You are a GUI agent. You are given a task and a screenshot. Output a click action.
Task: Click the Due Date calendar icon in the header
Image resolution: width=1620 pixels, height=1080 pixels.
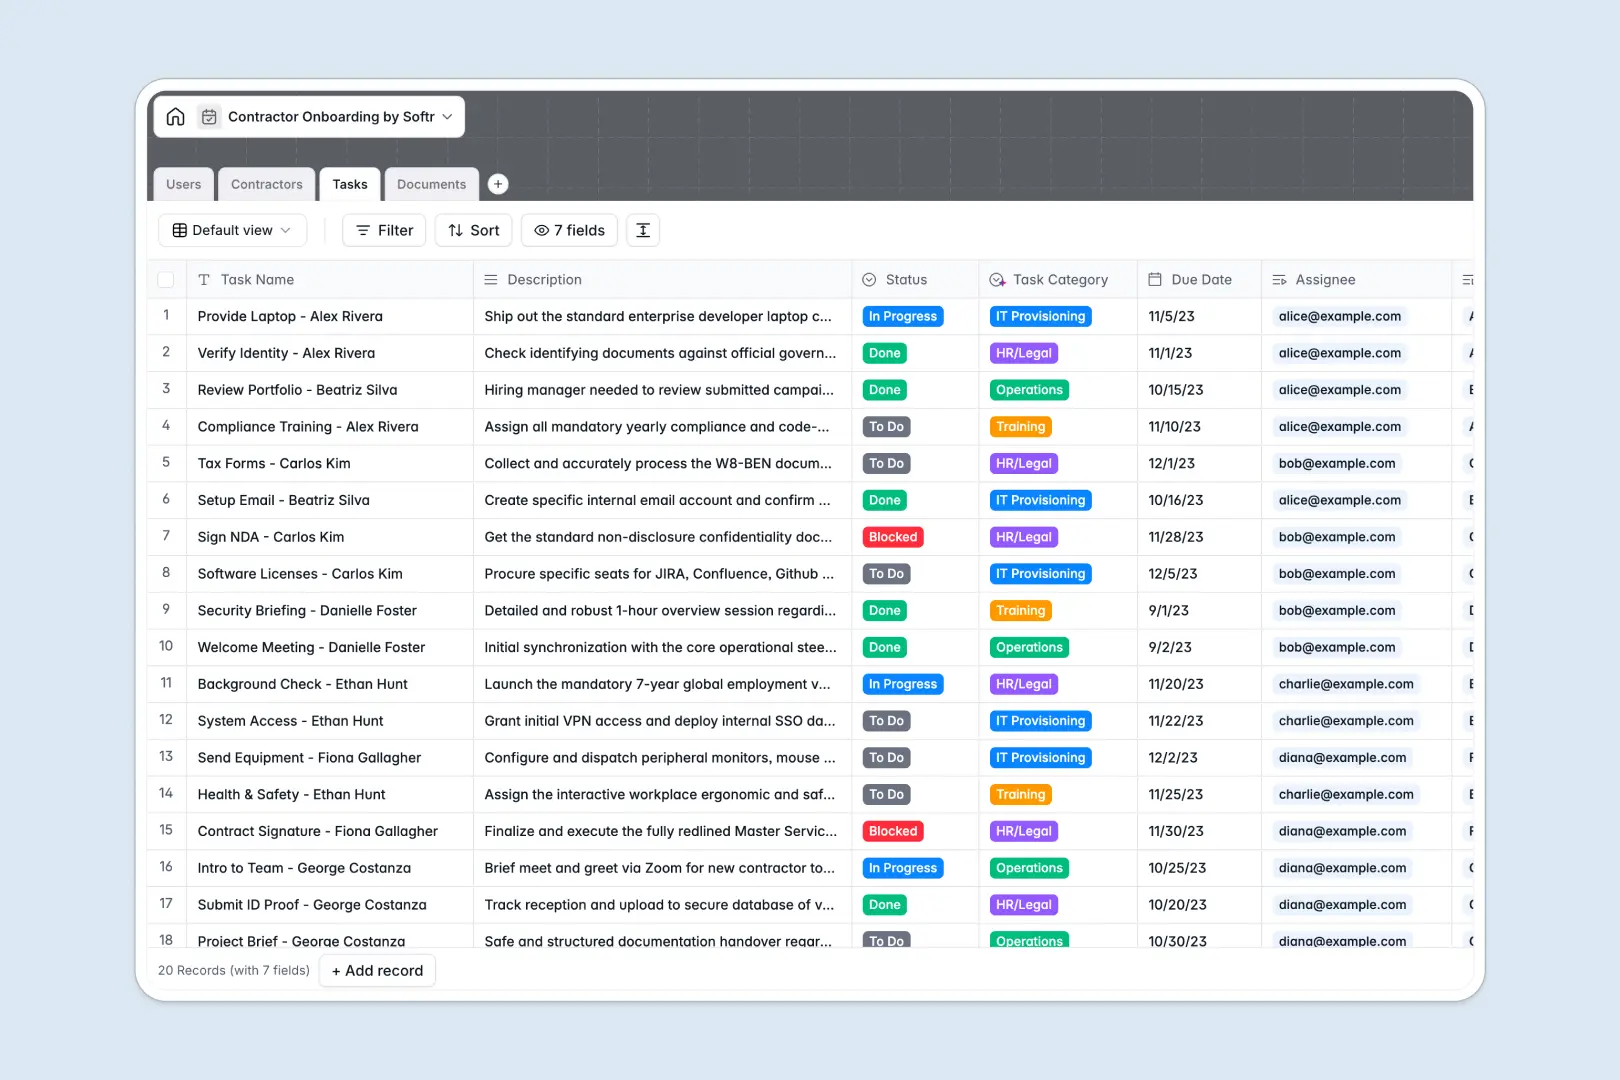[1155, 279]
